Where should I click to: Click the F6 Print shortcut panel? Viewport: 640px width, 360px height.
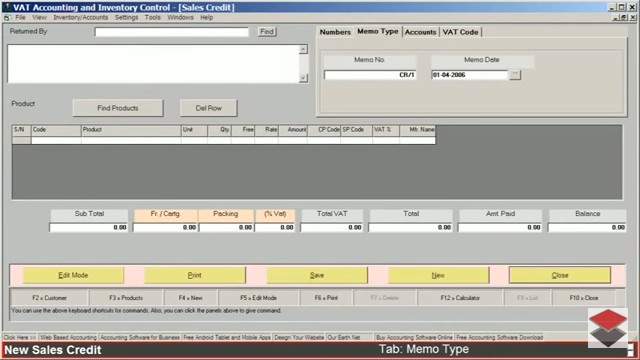pos(326,298)
